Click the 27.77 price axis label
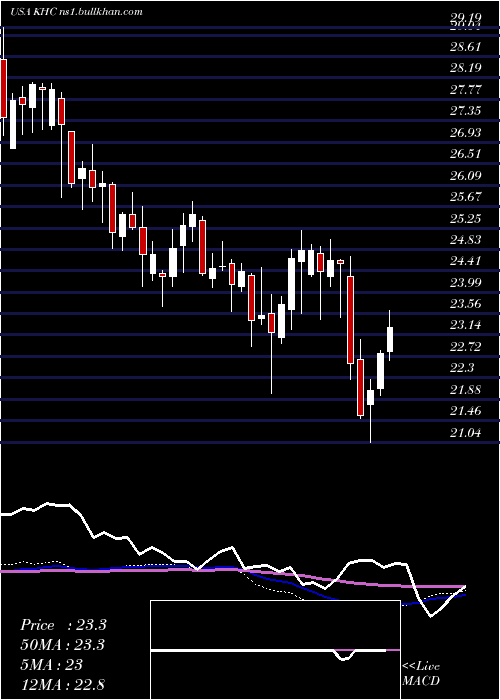The width and height of the screenshot is (500, 700). 465,90
